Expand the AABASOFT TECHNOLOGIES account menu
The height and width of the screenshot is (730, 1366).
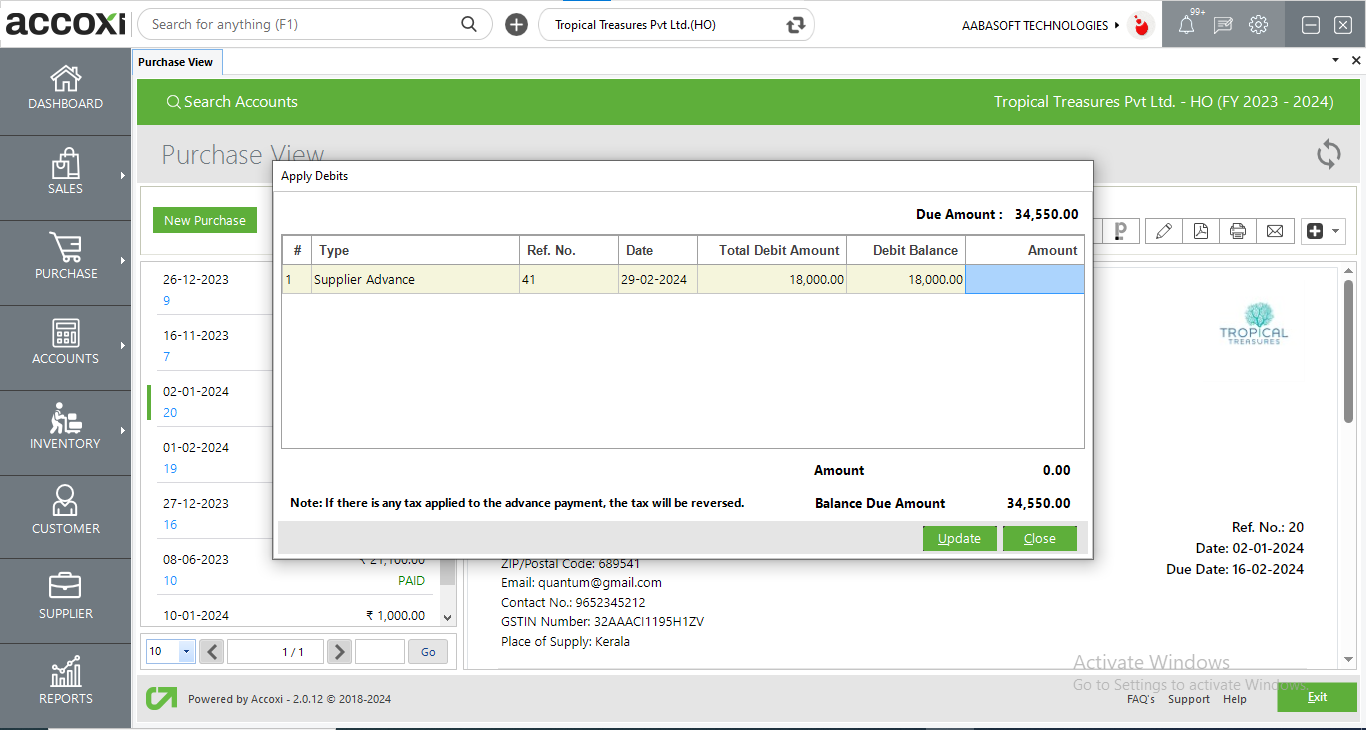(x=1040, y=25)
